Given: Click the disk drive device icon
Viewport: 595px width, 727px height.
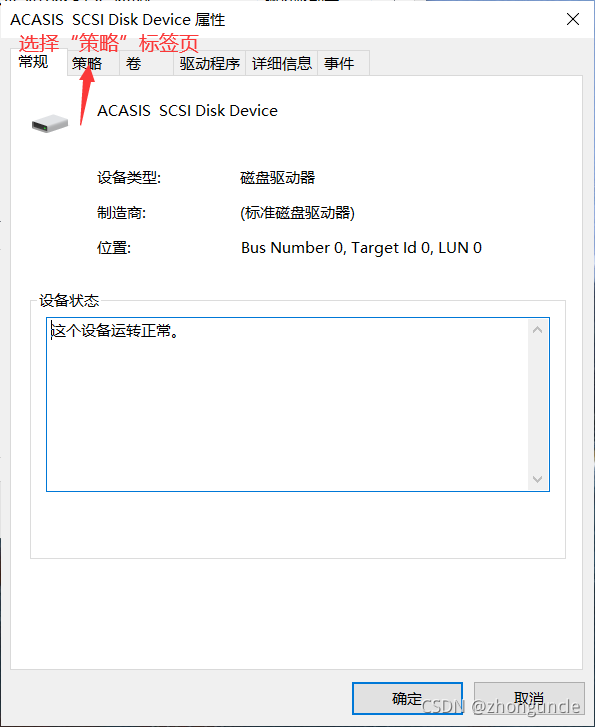Looking at the screenshot, I should 50,123.
